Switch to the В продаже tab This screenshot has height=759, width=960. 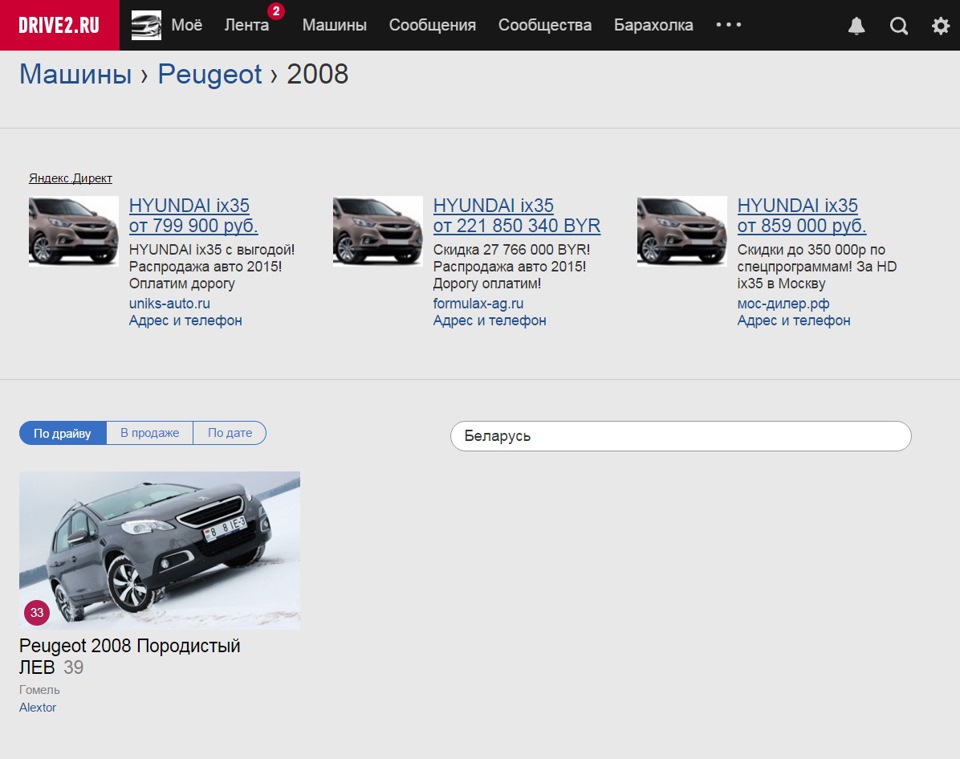149,433
